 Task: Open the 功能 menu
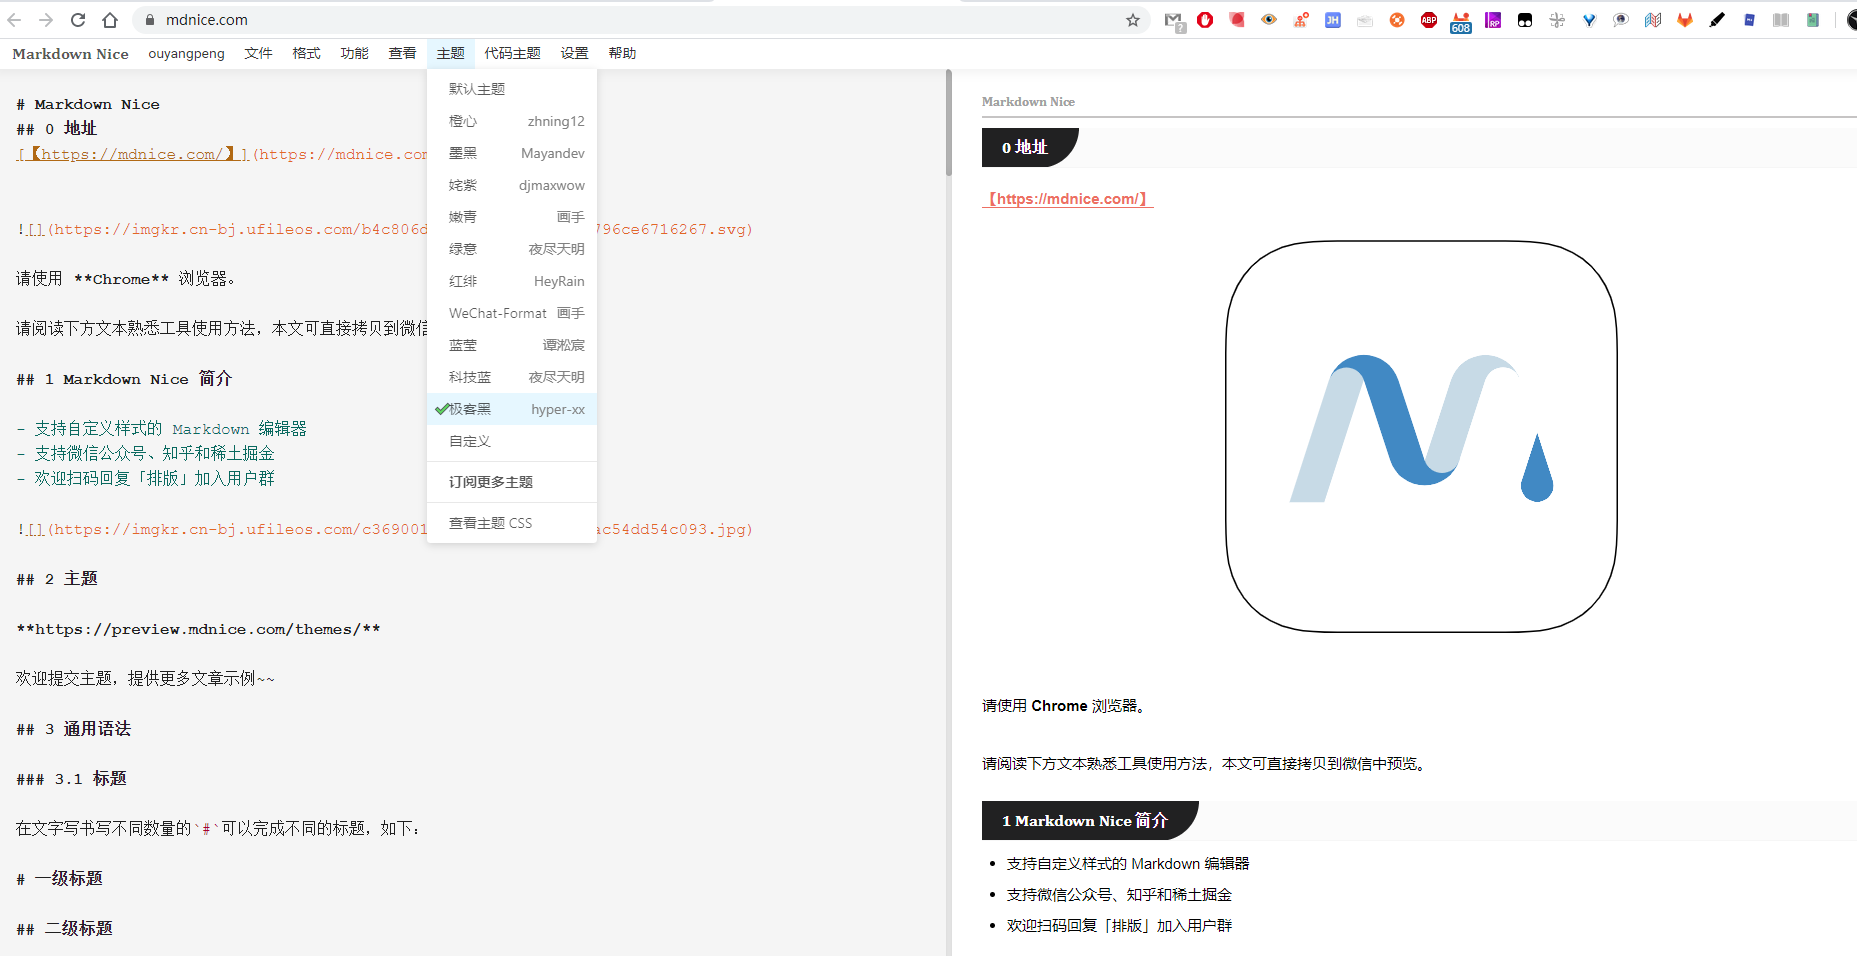point(354,53)
